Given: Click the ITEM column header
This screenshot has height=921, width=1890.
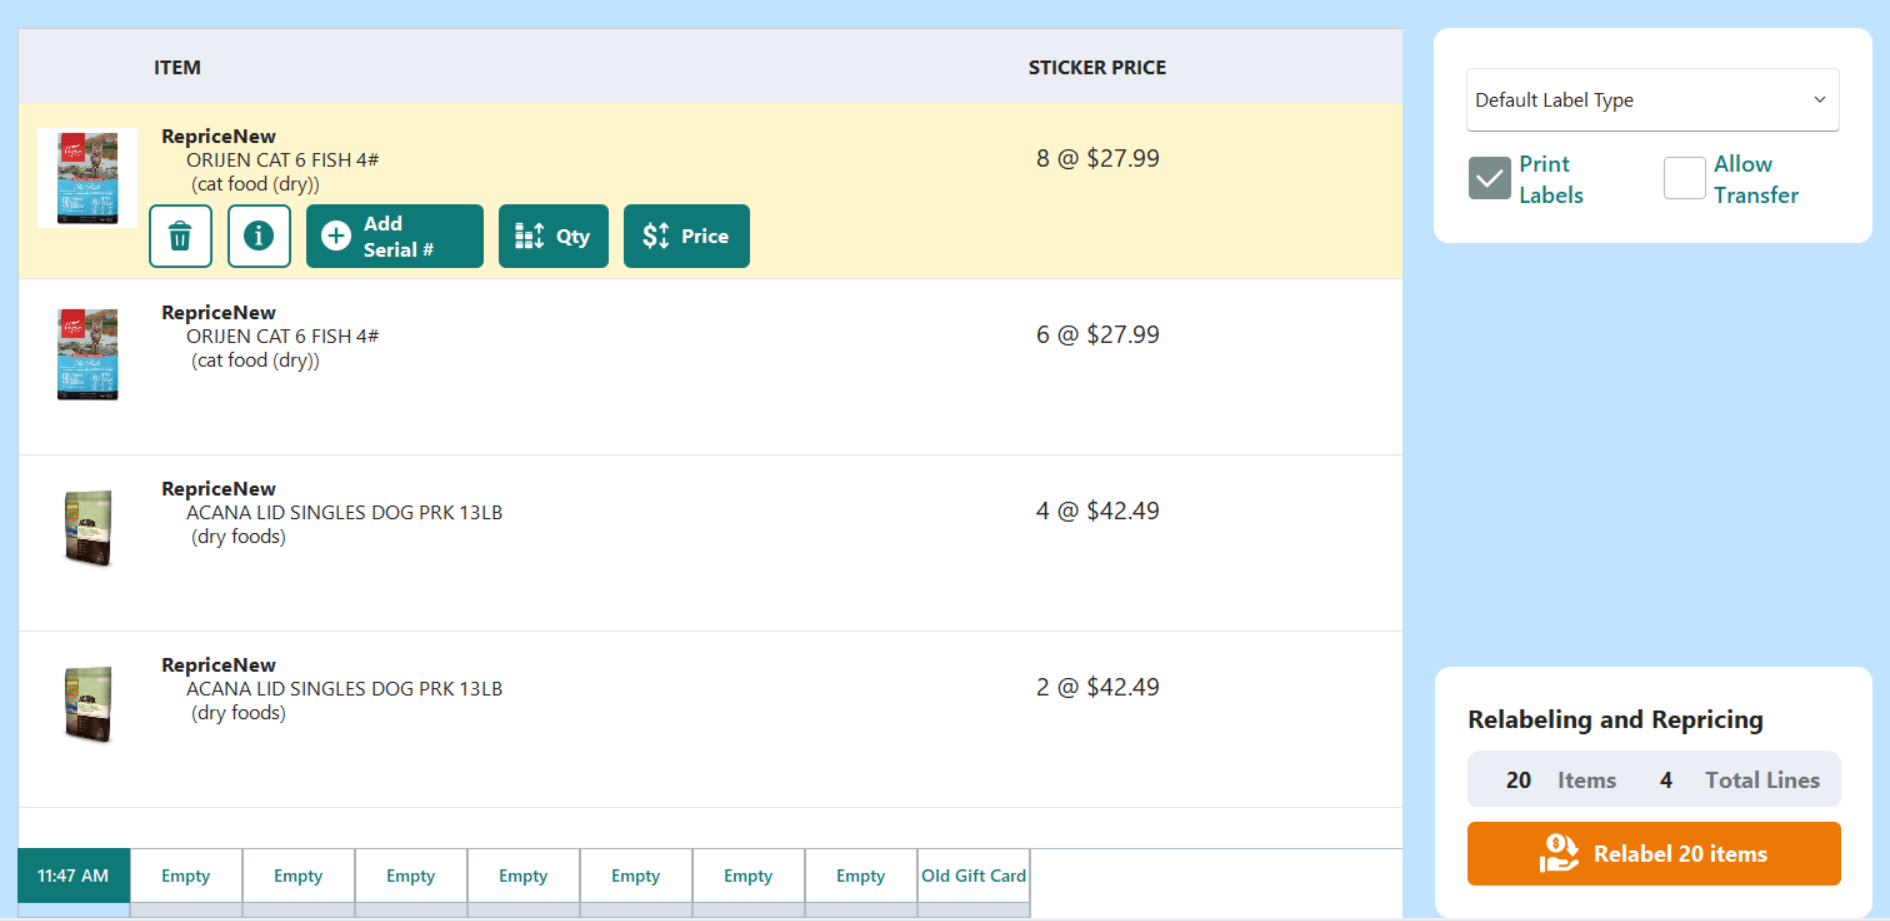Looking at the screenshot, I should 177,67.
